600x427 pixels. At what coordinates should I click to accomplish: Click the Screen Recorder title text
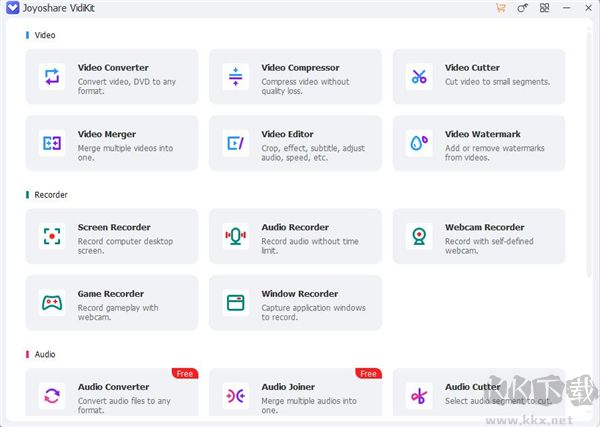pos(114,227)
